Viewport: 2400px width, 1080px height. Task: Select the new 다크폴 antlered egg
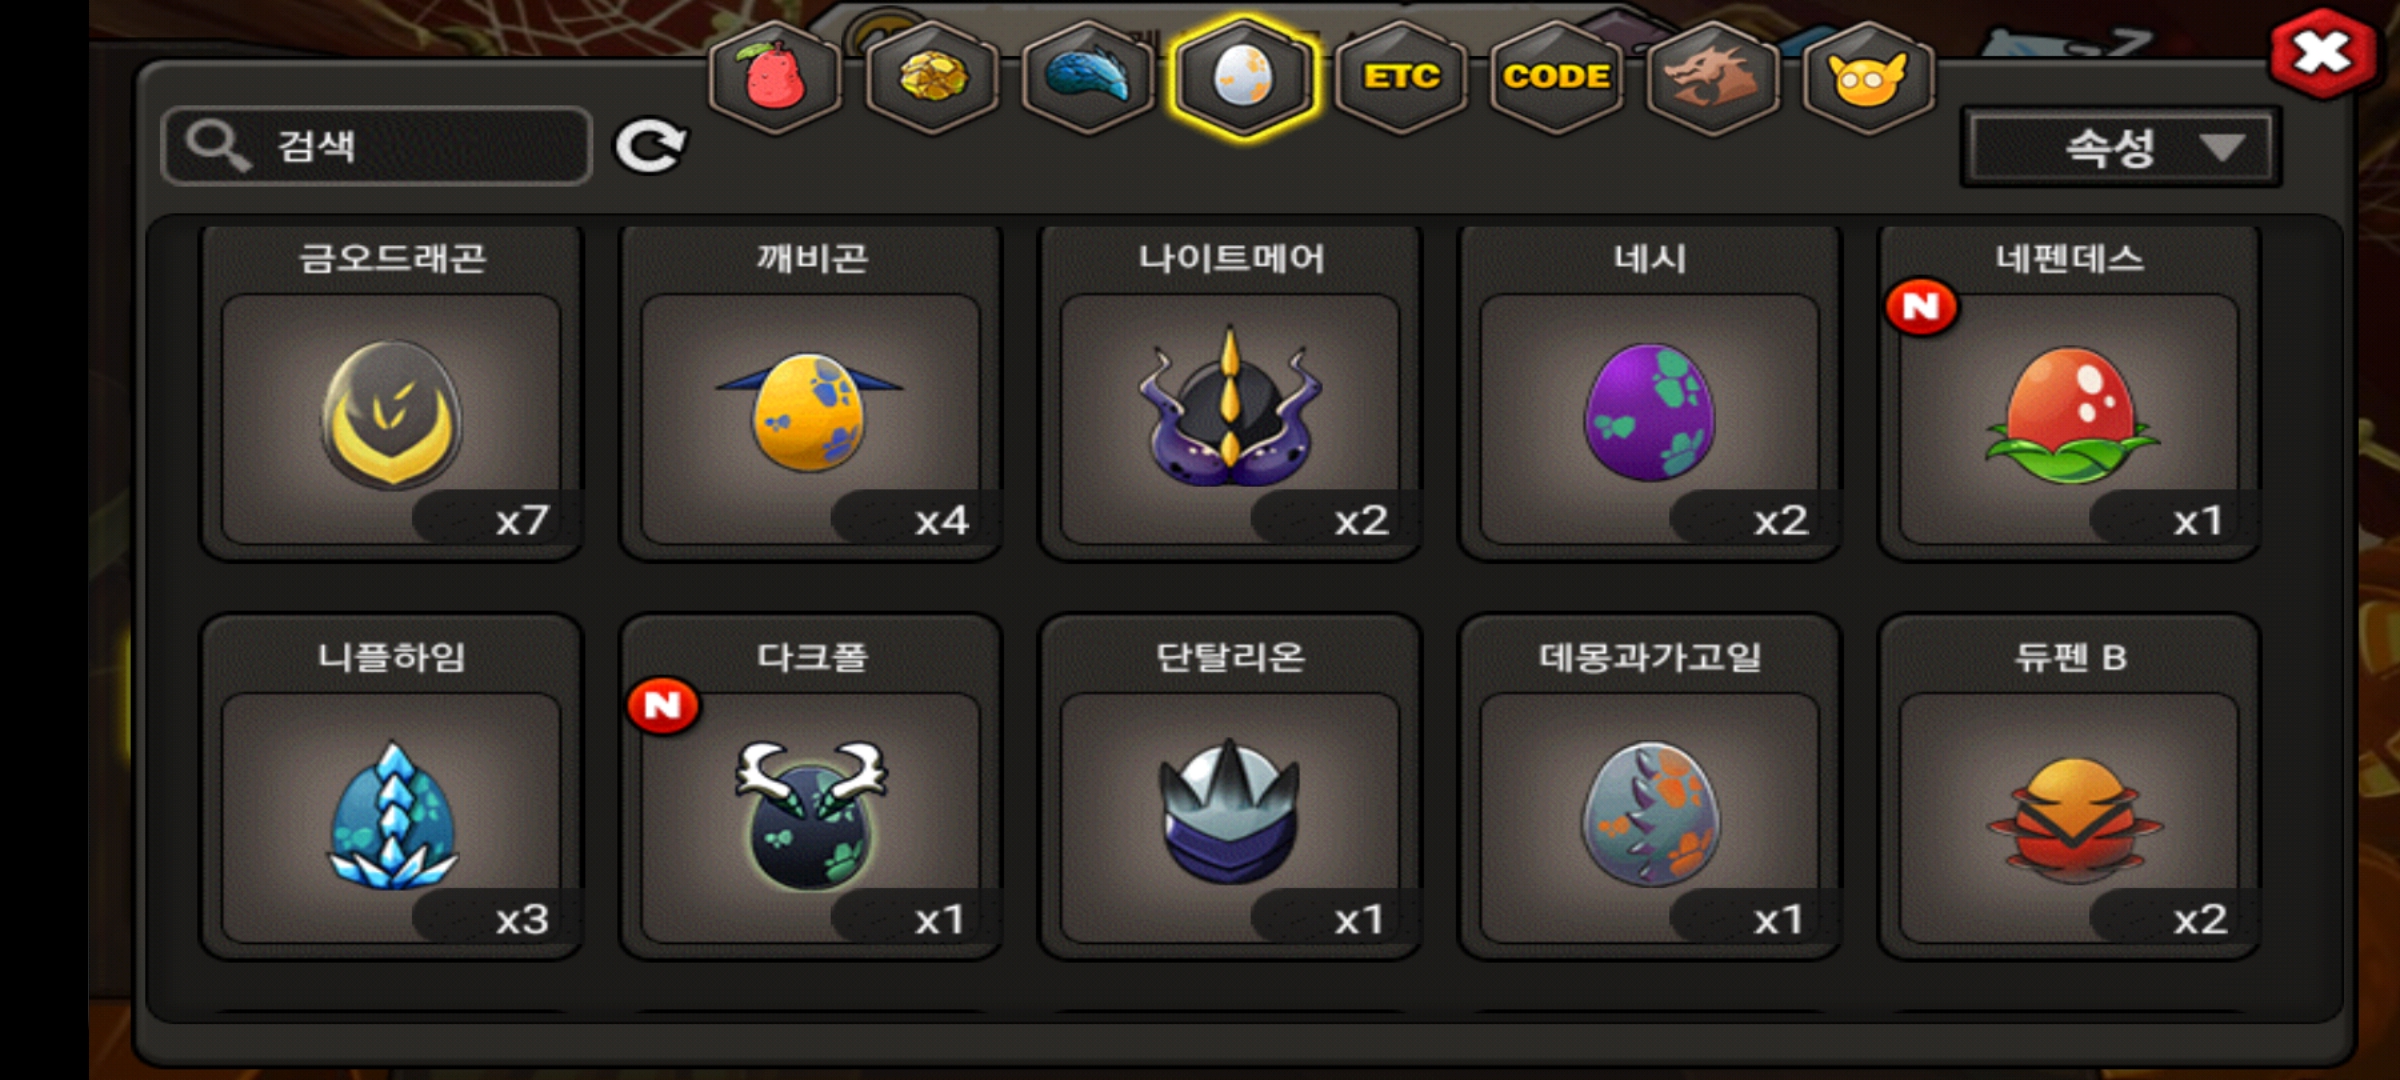click(x=811, y=788)
